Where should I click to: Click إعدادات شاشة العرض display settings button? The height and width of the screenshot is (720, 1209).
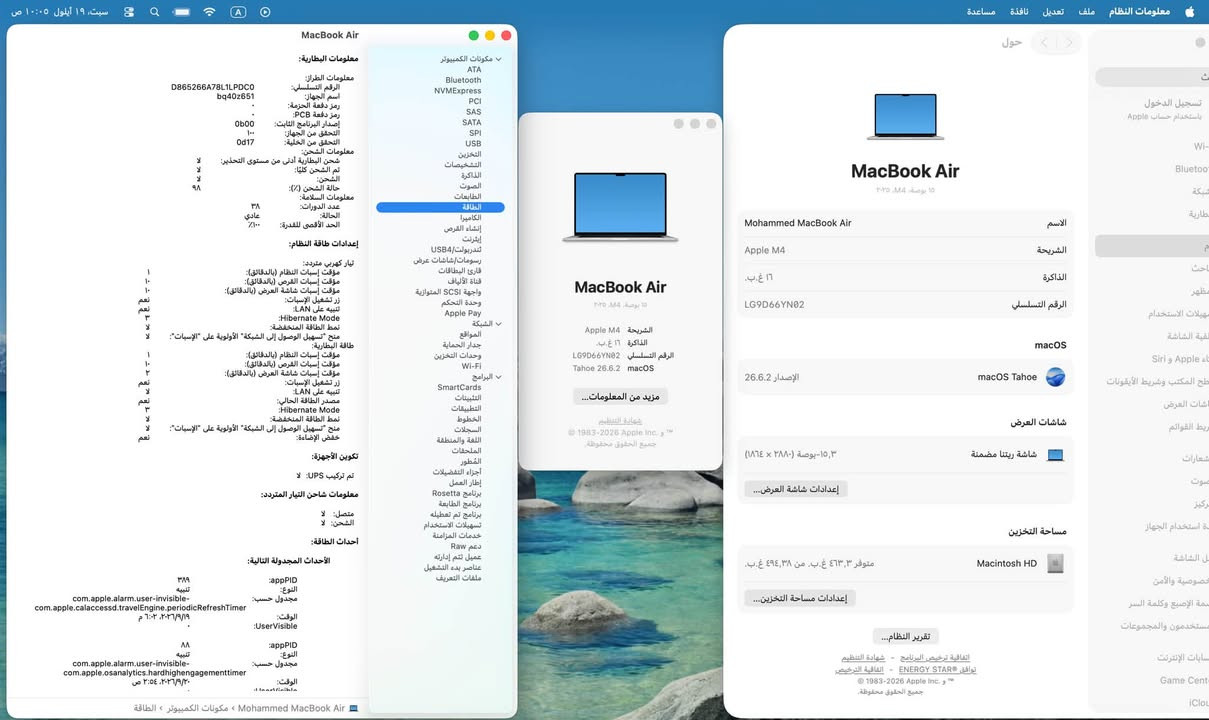coord(796,489)
